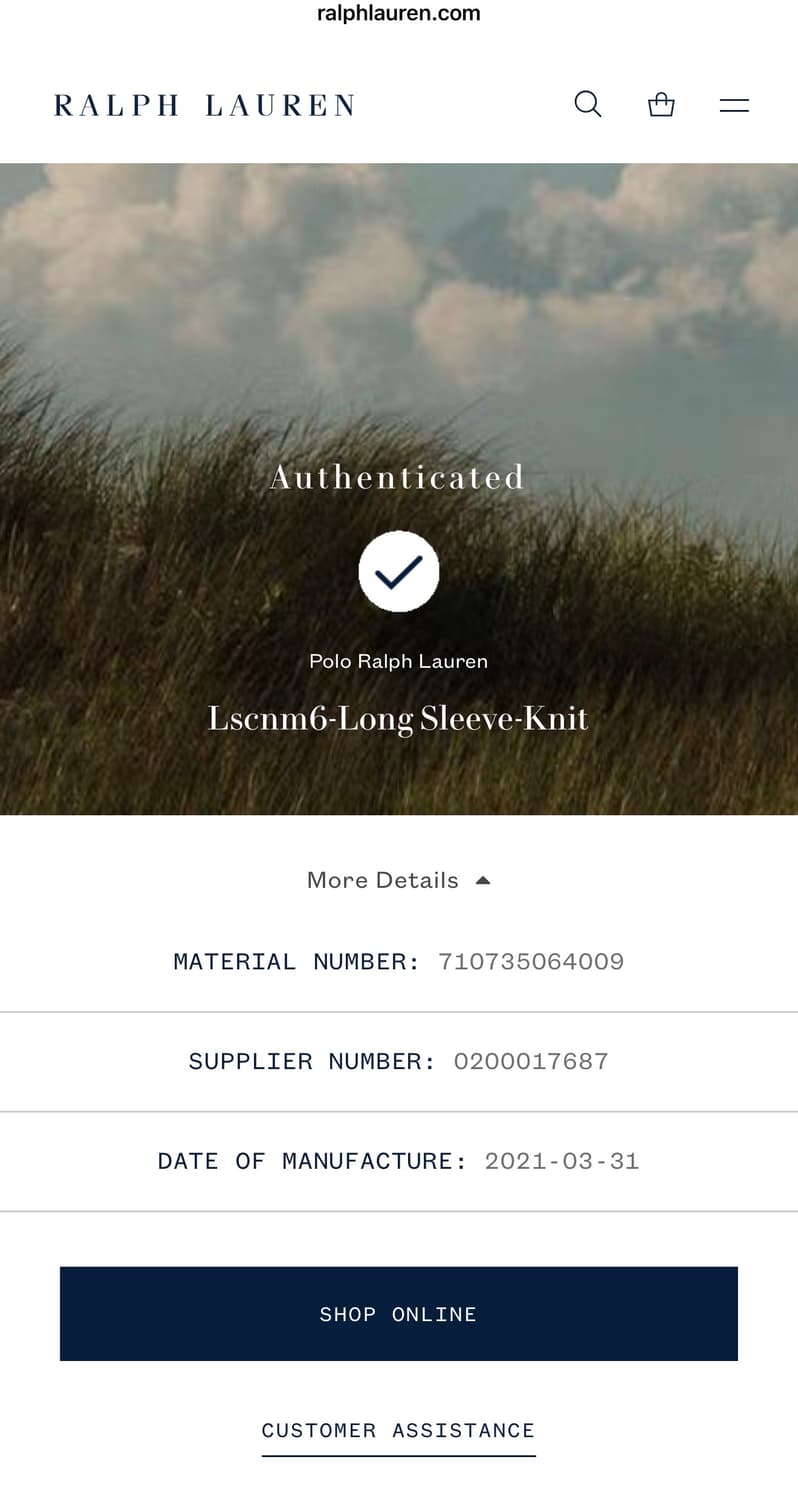This screenshot has width=798, height=1500.
Task: Click the Authenticated checkmark badge
Action: (x=398, y=571)
